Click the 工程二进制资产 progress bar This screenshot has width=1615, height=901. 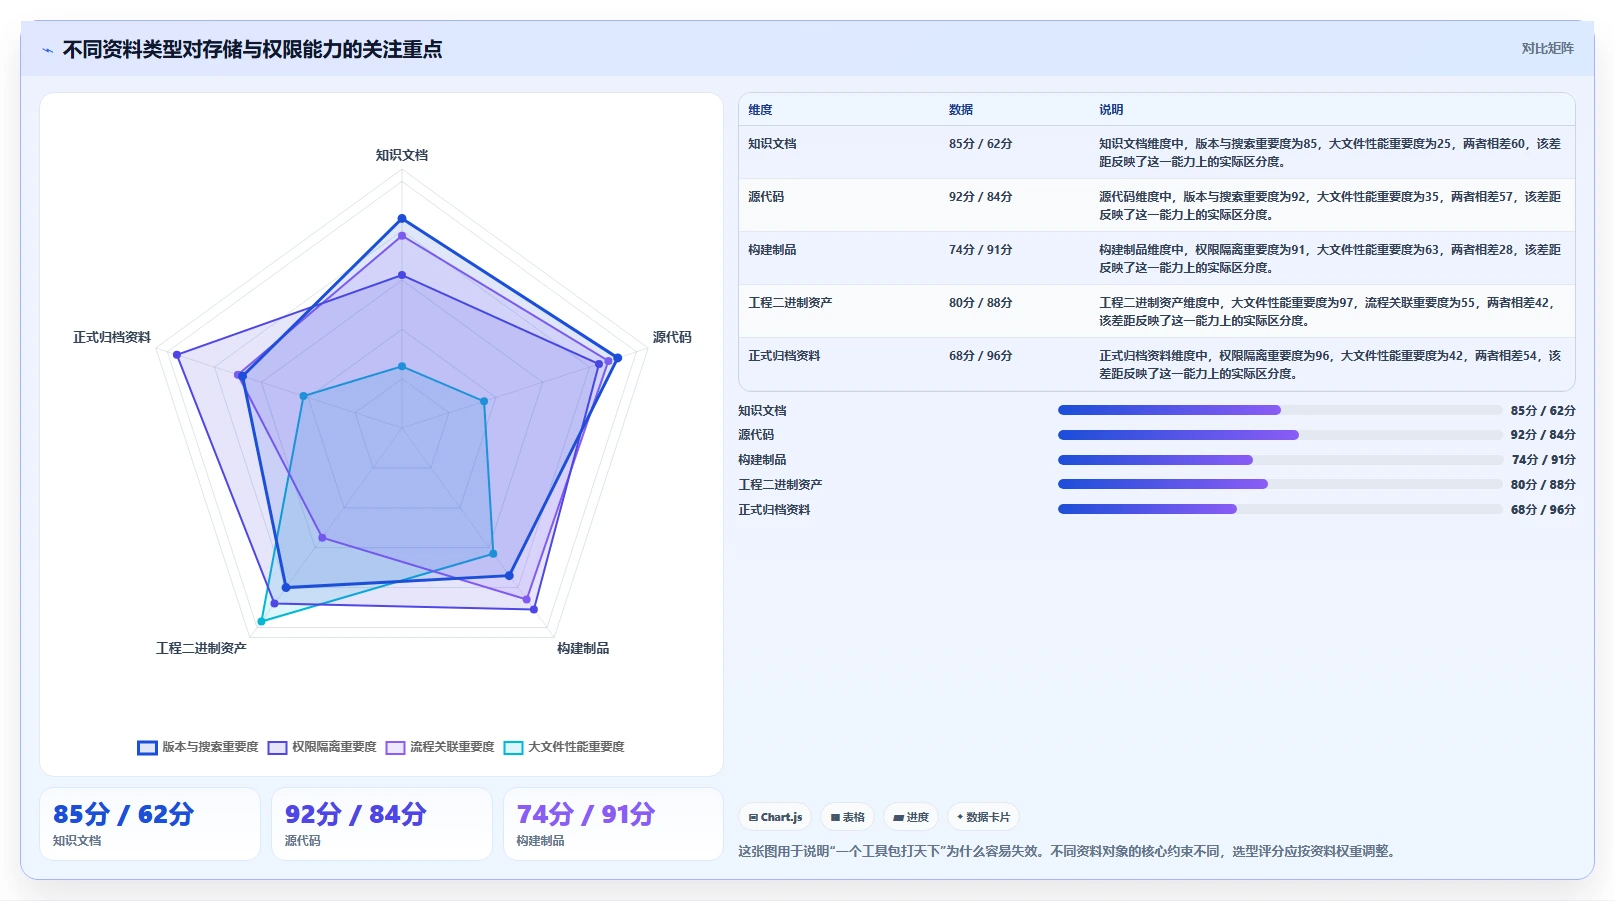pyautogui.click(x=1280, y=484)
